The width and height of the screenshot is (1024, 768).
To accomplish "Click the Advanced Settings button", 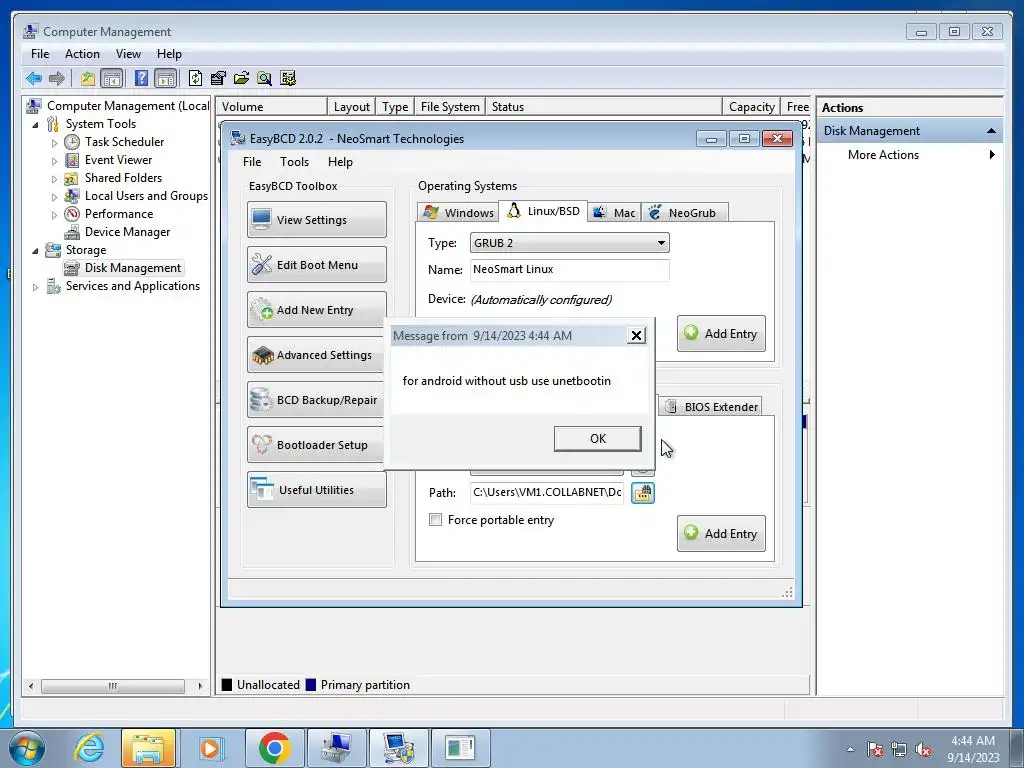I will 317,355.
